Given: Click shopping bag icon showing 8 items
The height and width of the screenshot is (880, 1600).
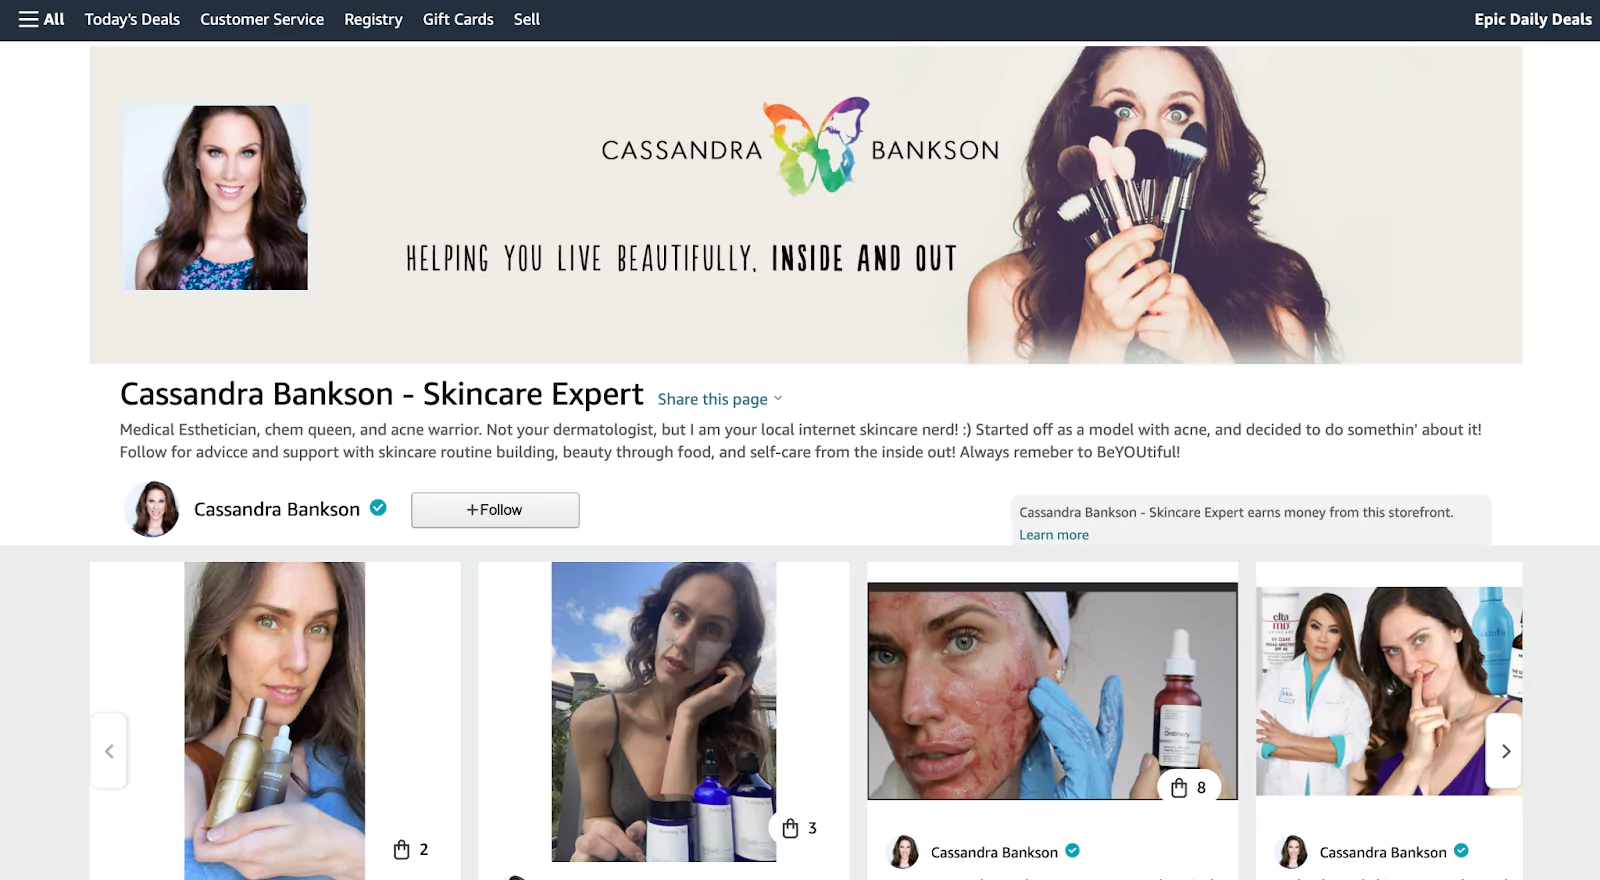Looking at the screenshot, I should click(x=1189, y=788).
